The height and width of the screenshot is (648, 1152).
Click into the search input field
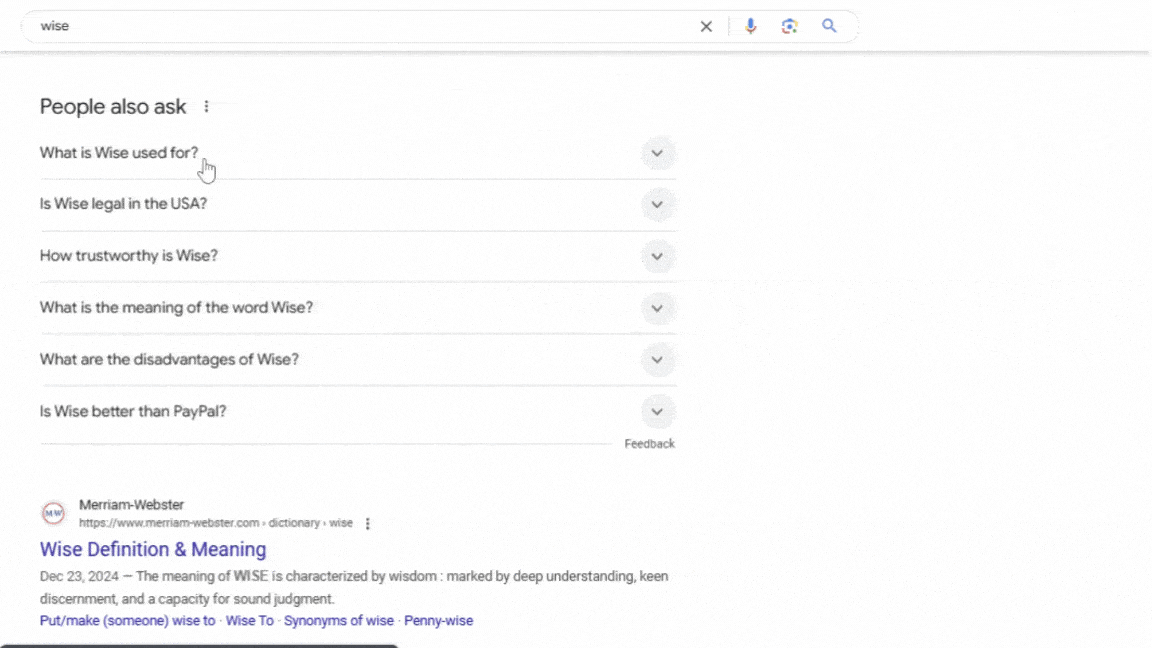coord(360,27)
